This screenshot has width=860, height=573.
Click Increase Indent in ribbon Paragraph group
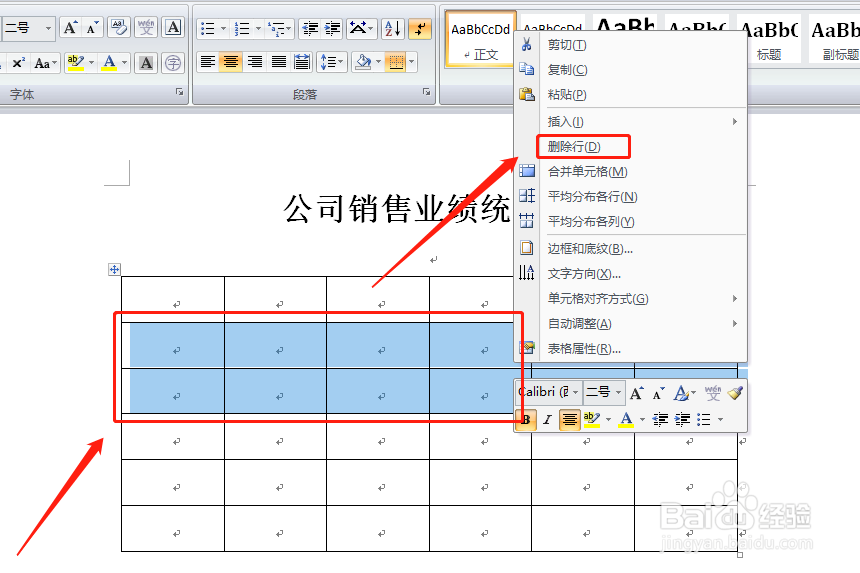click(x=332, y=28)
